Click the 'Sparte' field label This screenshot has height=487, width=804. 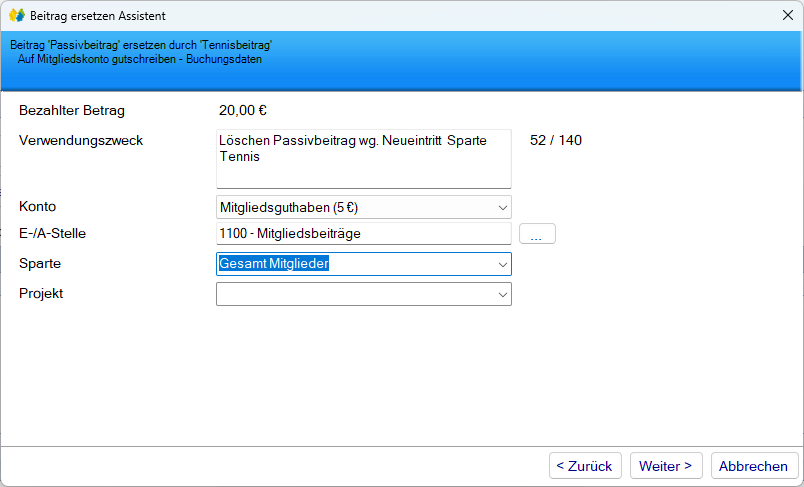[x=40, y=263]
